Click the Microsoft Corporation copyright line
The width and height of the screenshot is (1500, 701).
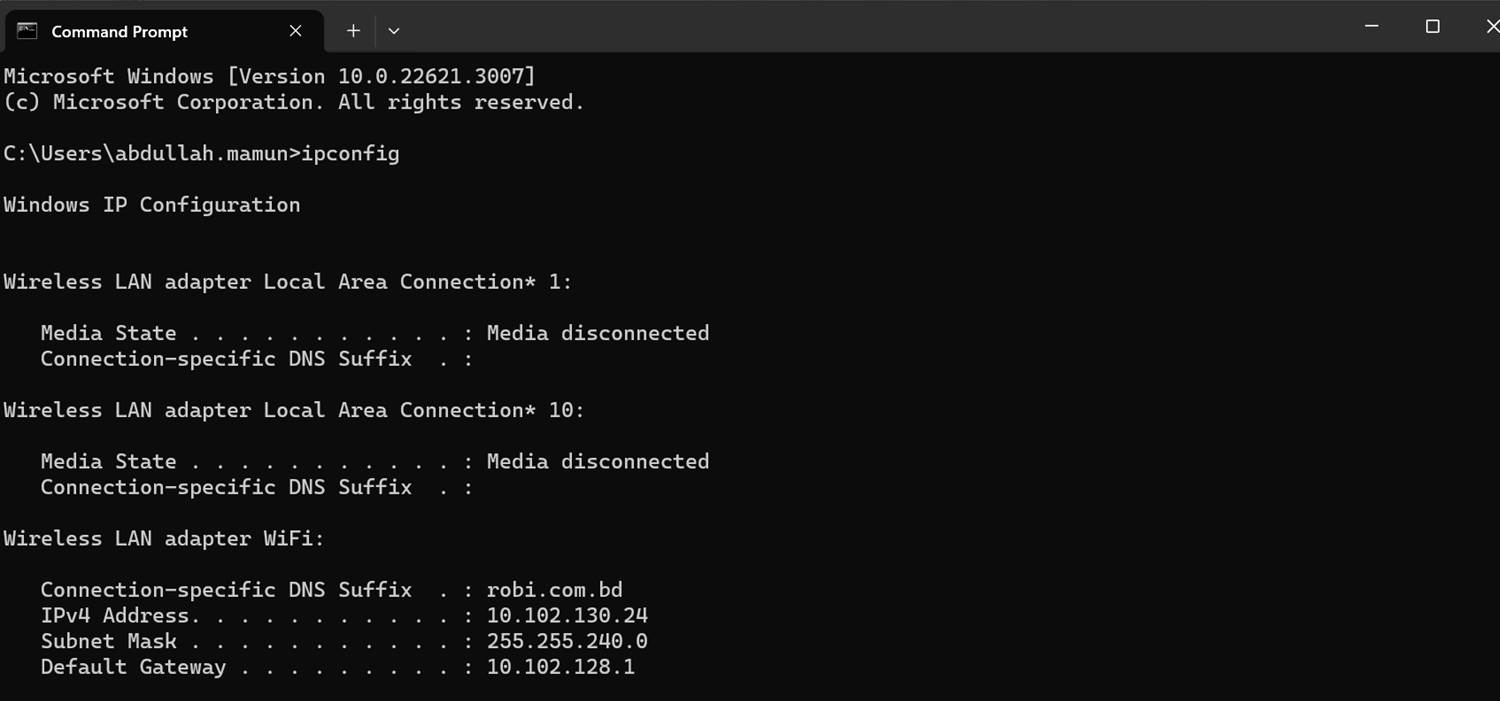coord(293,102)
